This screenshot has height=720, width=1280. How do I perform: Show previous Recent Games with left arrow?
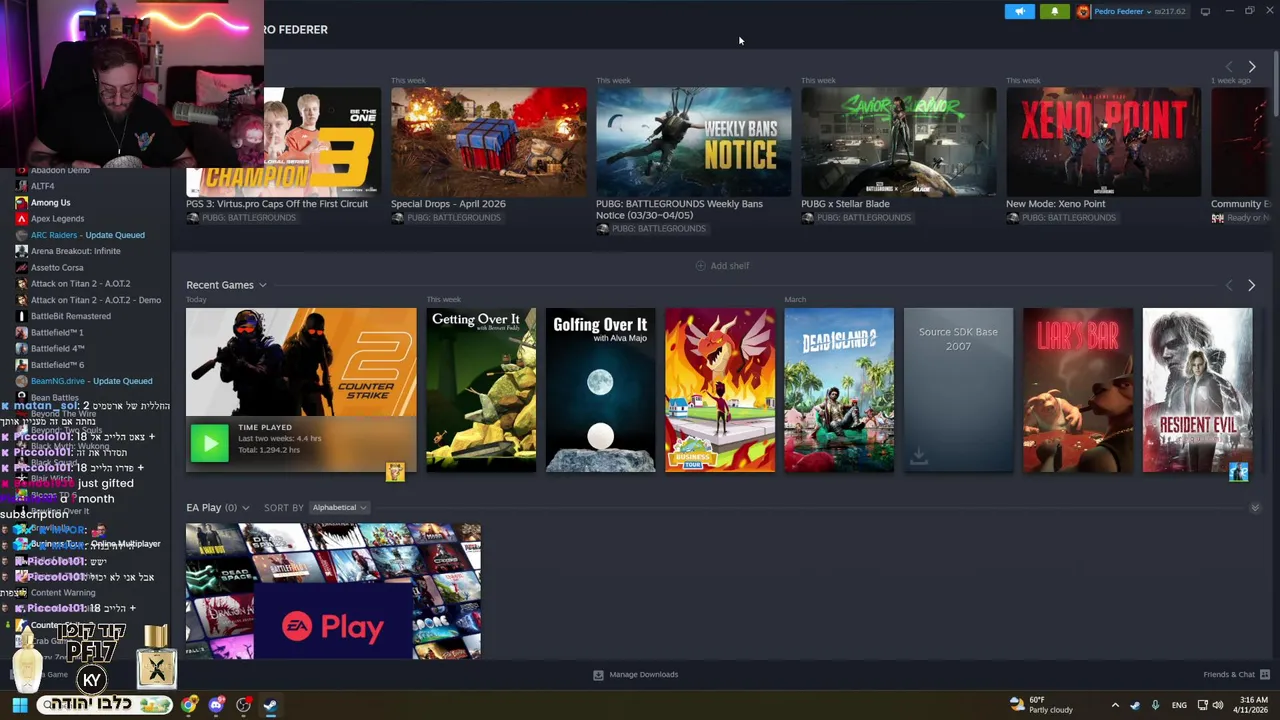pos(1229,286)
